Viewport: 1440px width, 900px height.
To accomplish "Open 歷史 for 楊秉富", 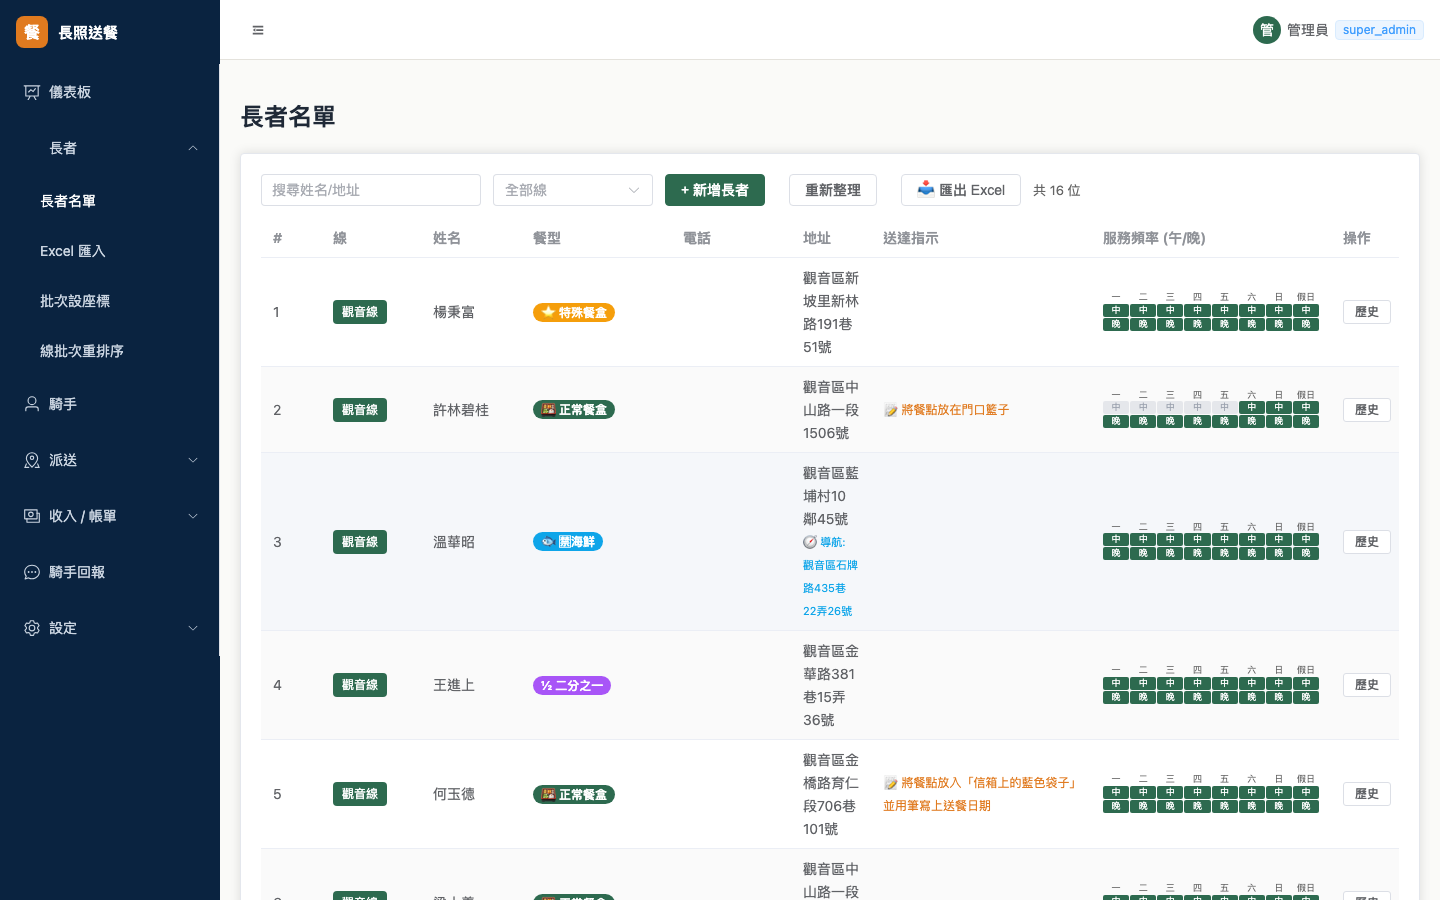I will coord(1367,312).
